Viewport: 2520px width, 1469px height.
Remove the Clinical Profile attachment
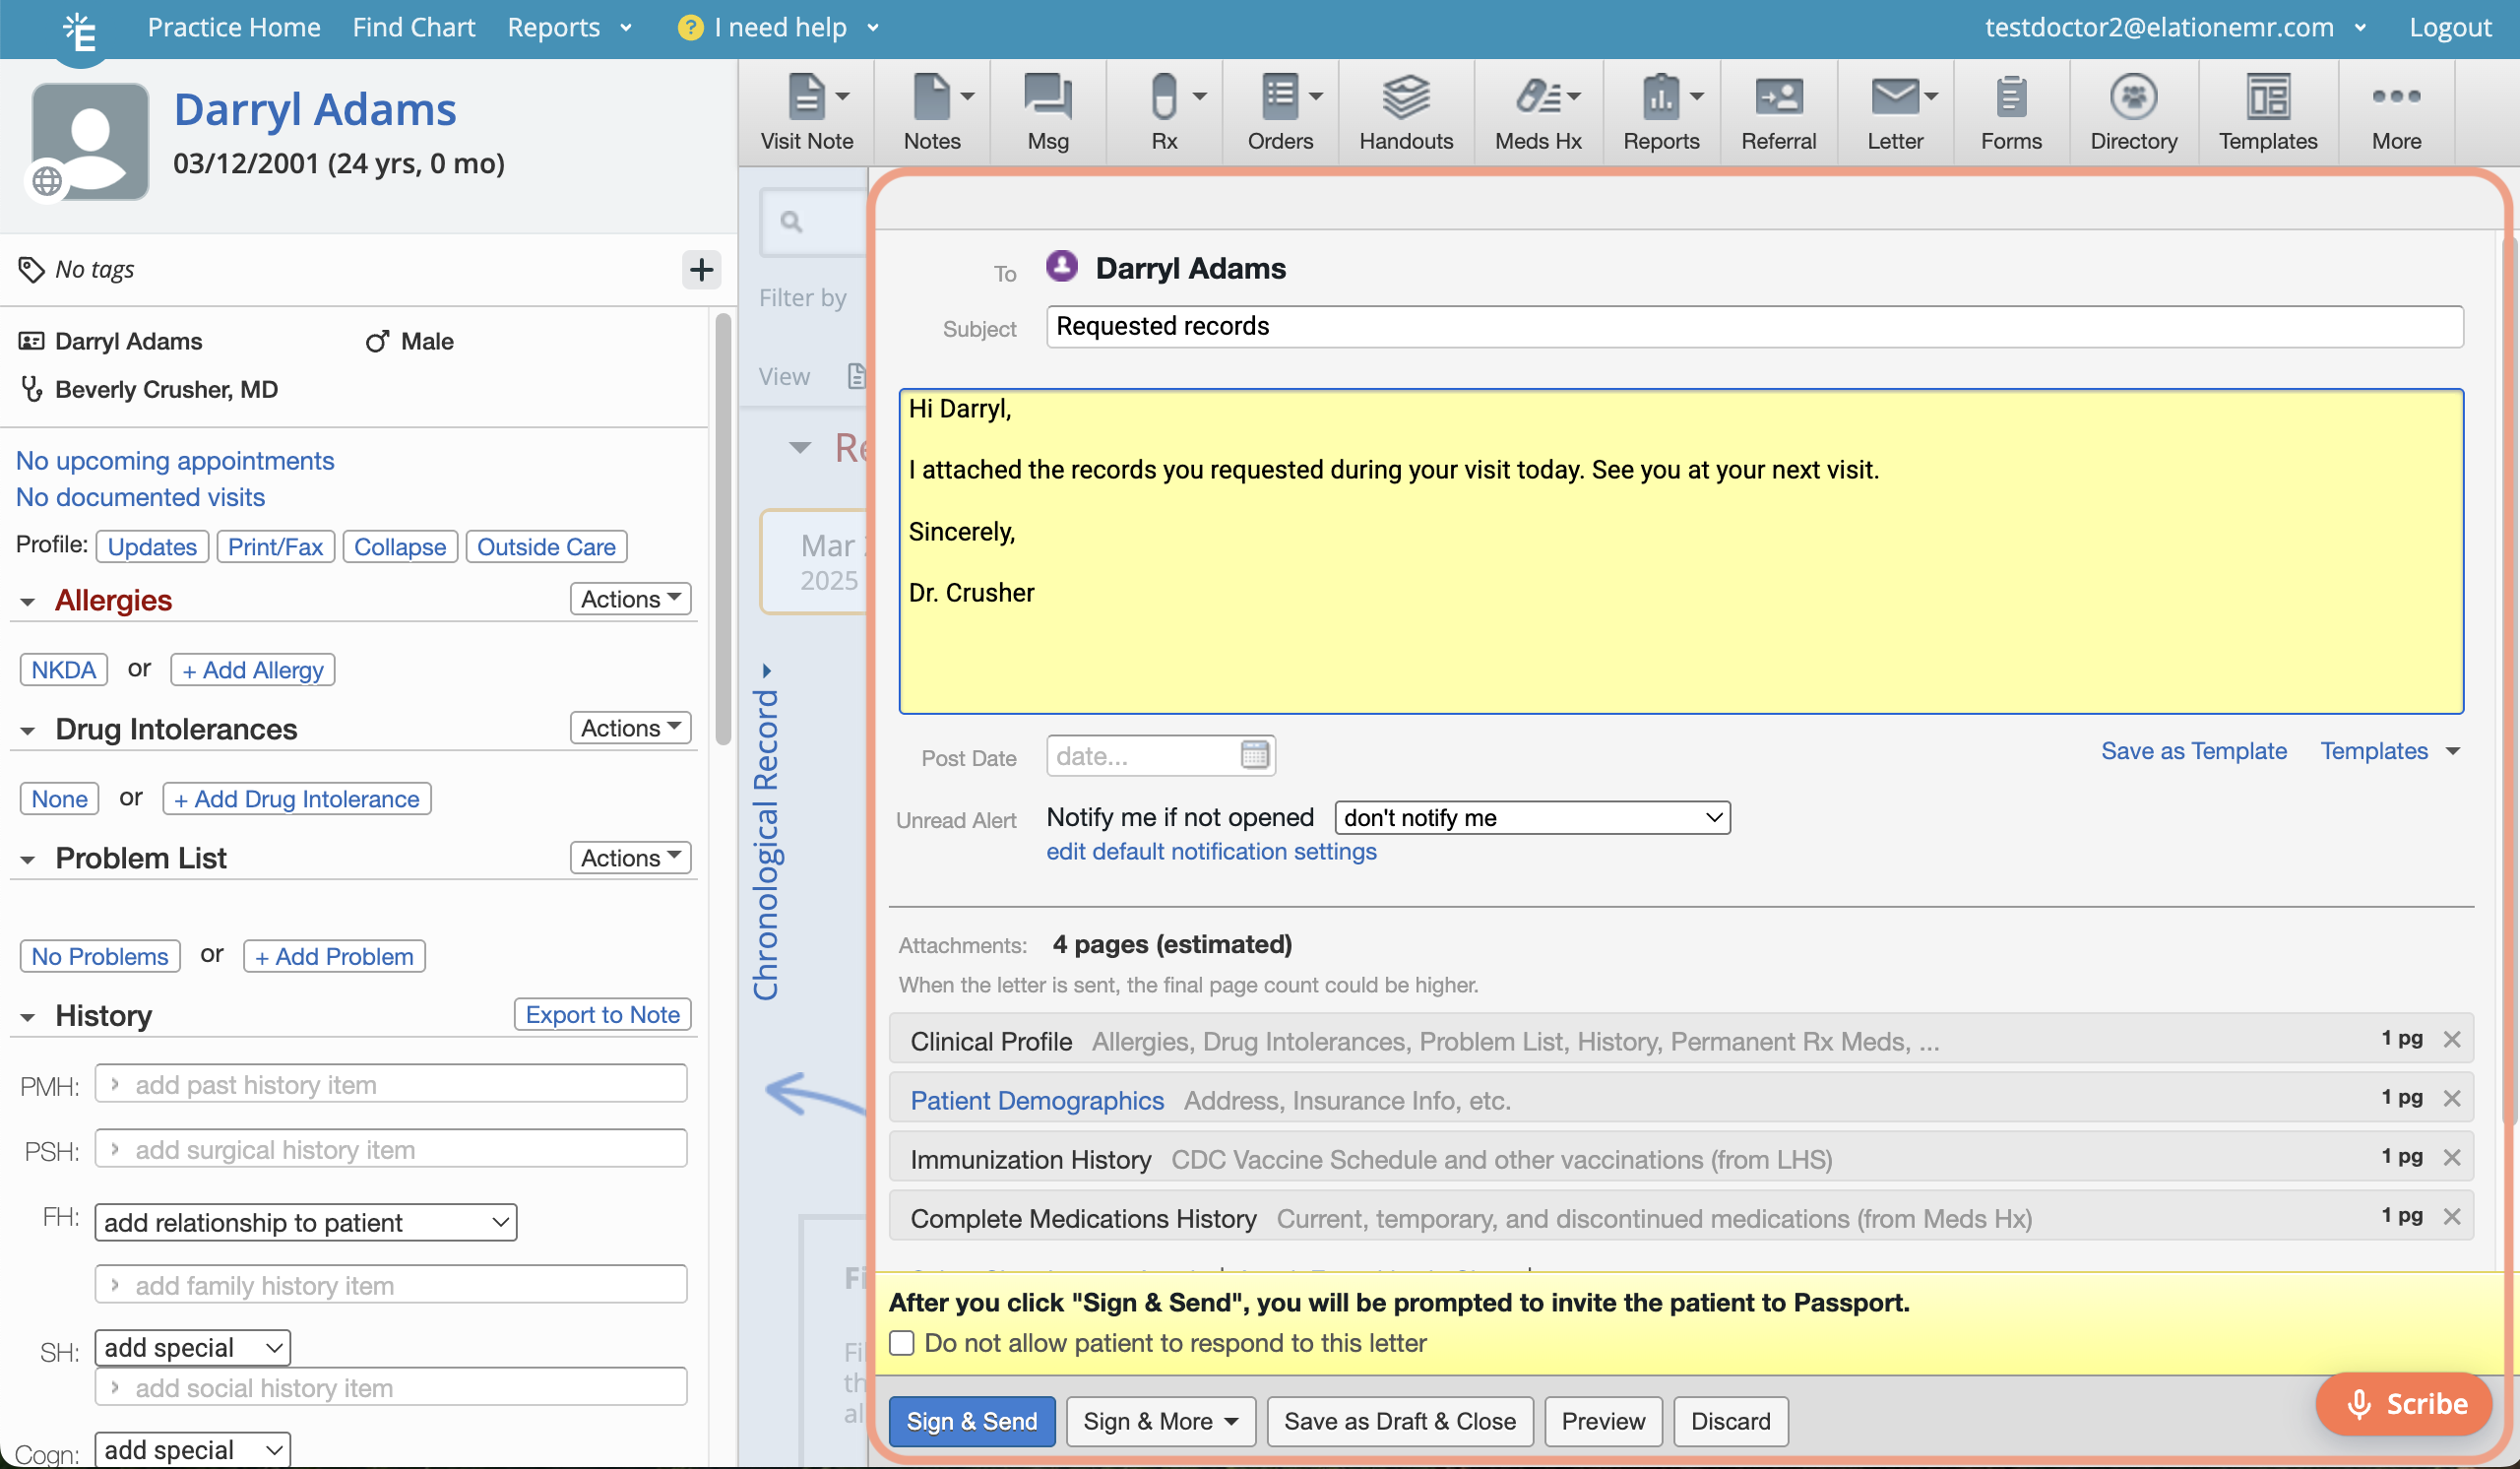tap(2451, 1039)
